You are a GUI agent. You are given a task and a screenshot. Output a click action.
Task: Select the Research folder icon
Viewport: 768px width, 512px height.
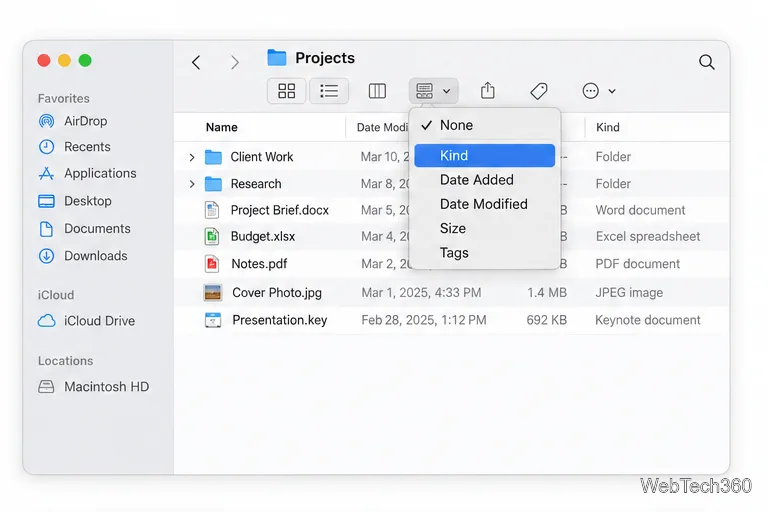click(x=213, y=184)
